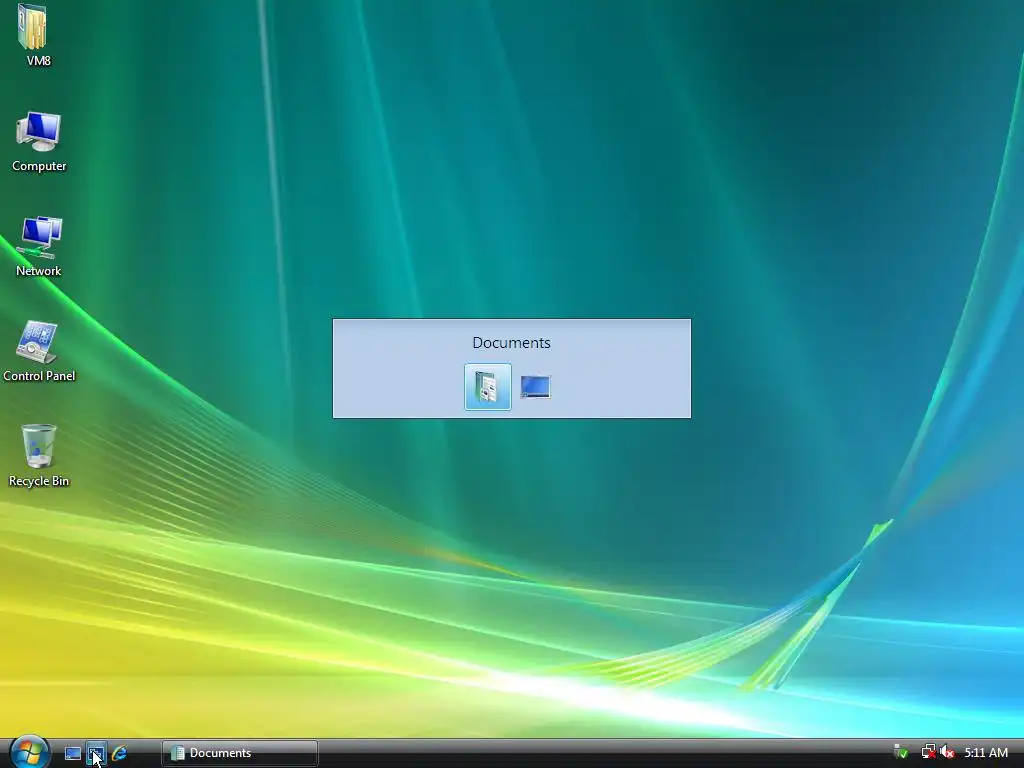Click Show Desktop quick launch icon
The image size is (1024, 768).
click(72, 753)
